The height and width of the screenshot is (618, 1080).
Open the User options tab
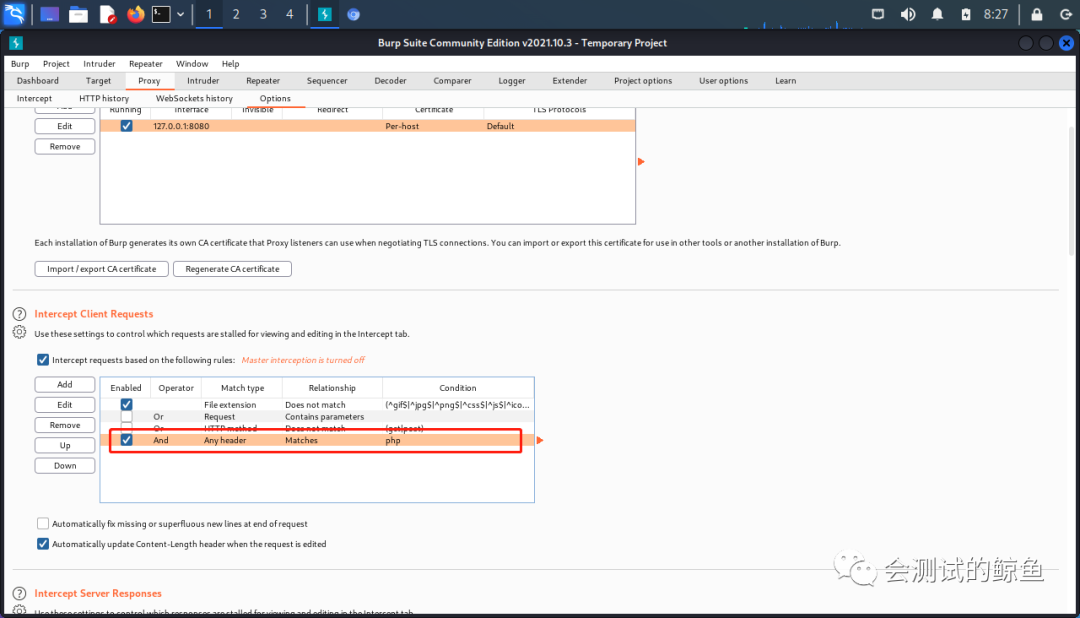tap(723, 81)
